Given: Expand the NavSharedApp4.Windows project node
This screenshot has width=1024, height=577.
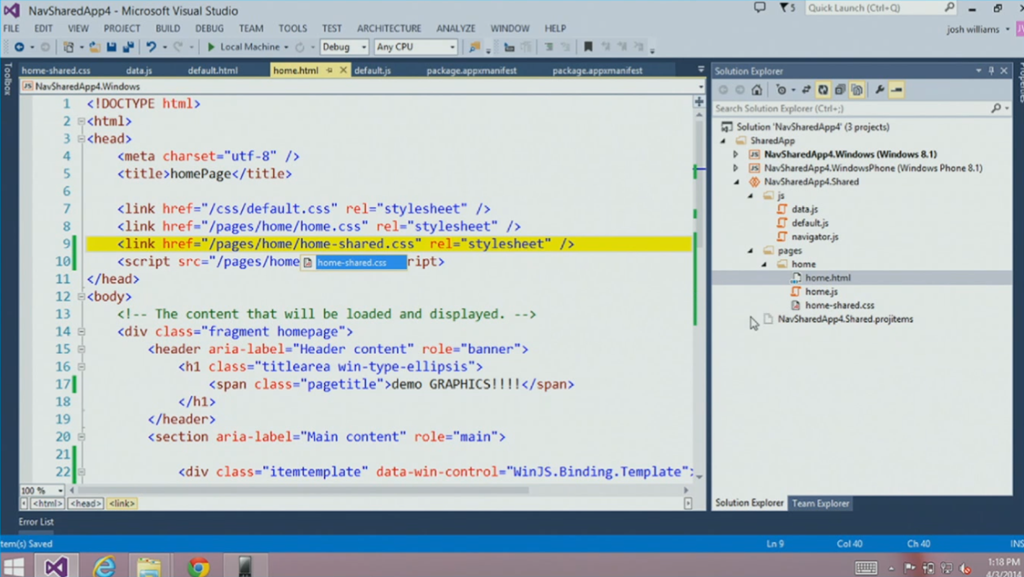Looking at the screenshot, I should (x=736, y=155).
